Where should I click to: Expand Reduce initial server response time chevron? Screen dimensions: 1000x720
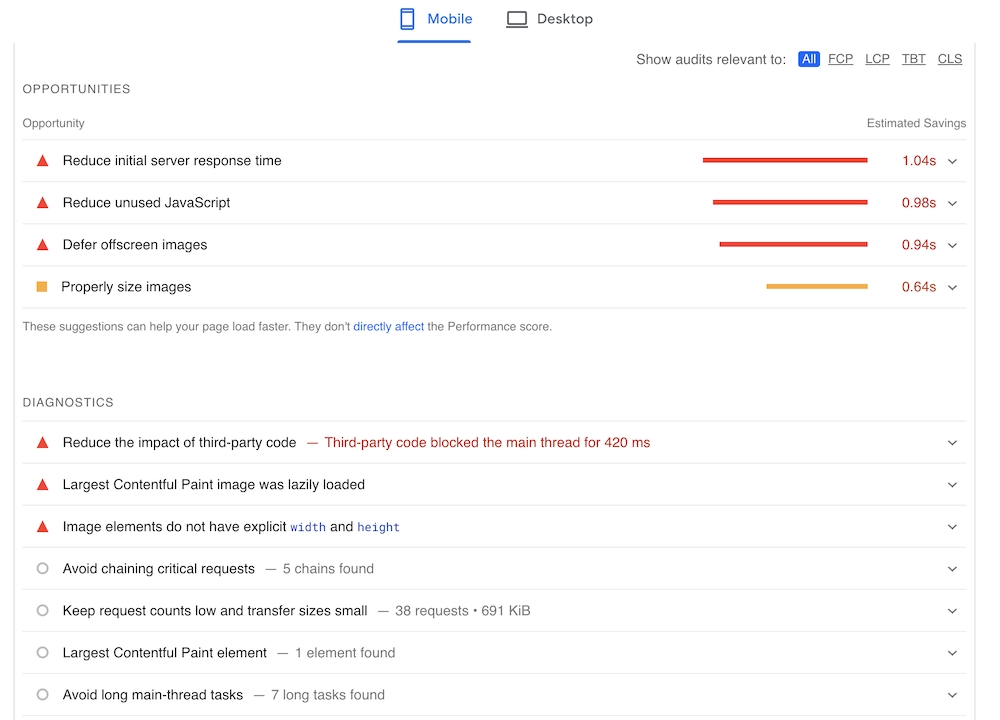click(x=952, y=161)
